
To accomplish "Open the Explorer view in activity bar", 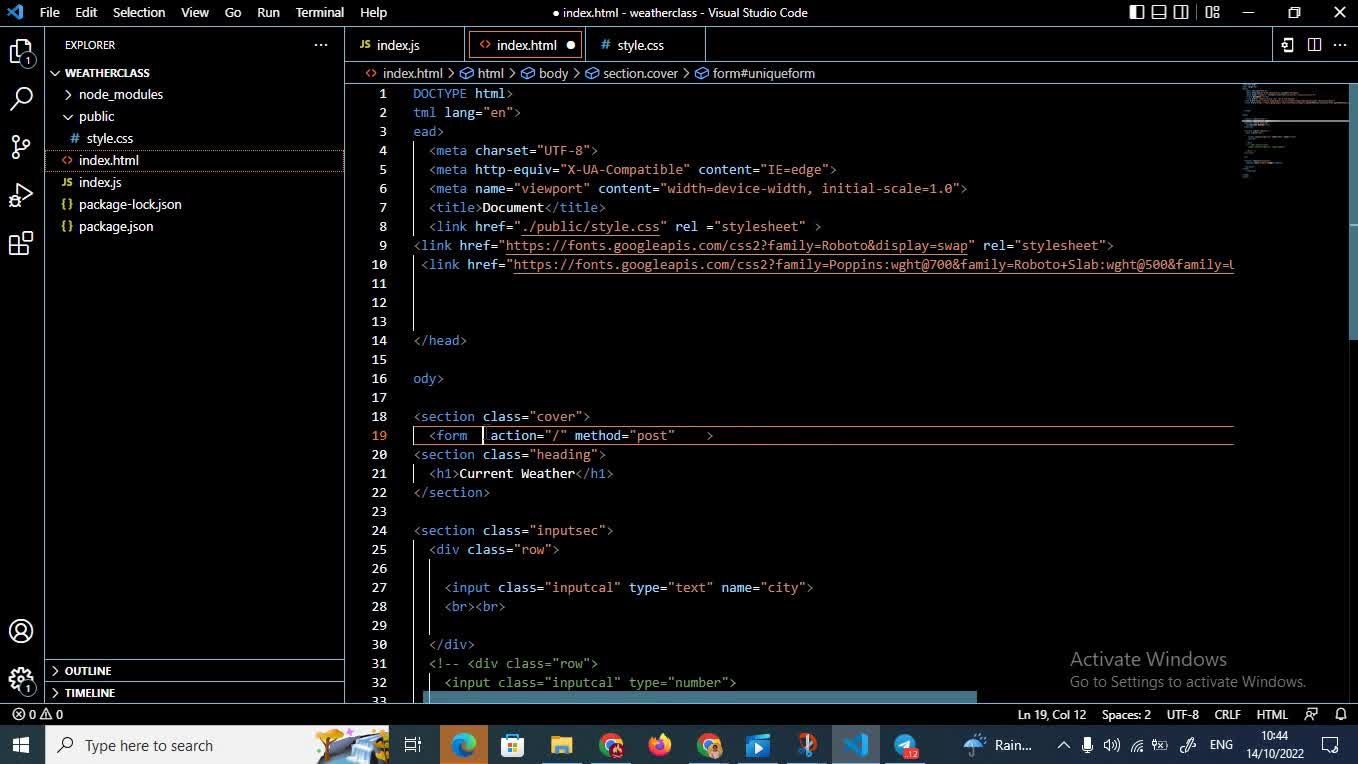I will 21,52.
